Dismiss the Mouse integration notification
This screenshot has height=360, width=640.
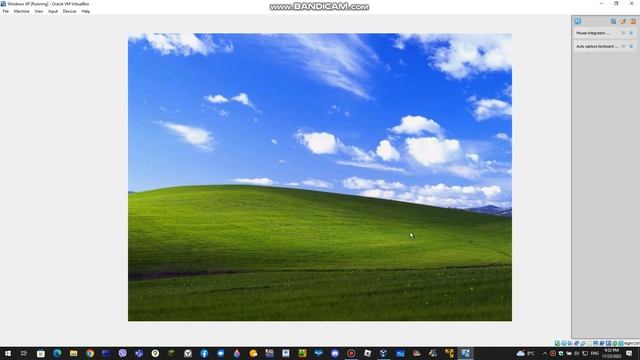[x=631, y=33]
